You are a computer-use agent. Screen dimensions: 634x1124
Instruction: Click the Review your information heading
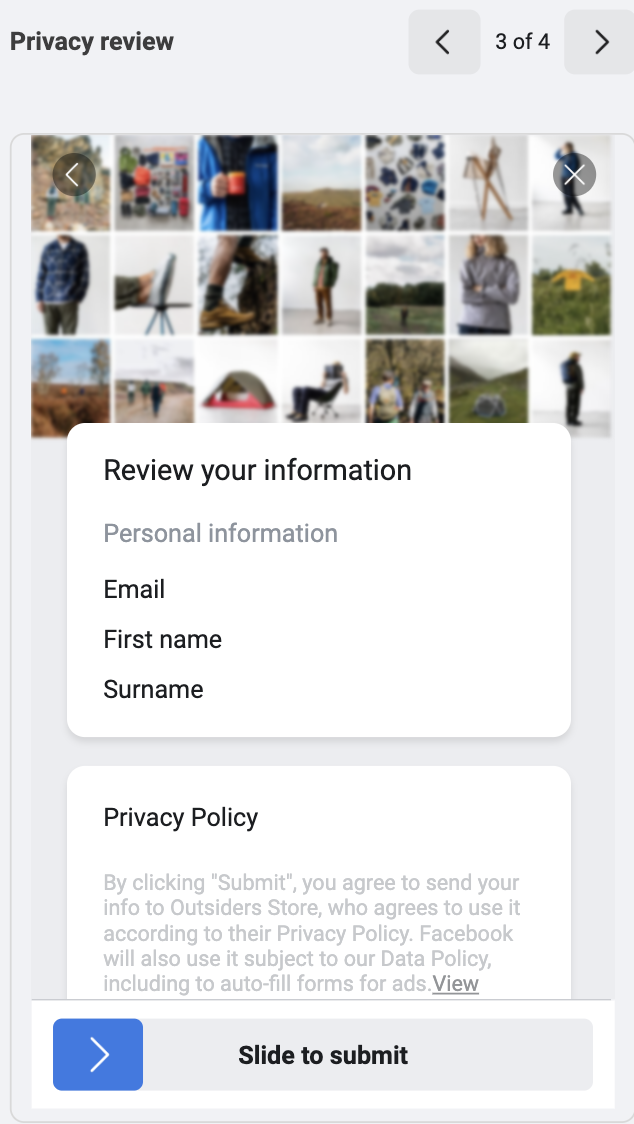[x=257, y=470]
